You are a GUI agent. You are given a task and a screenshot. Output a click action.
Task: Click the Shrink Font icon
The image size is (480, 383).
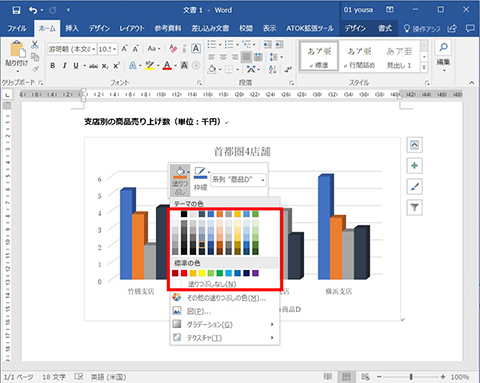(x=135, y=49)
